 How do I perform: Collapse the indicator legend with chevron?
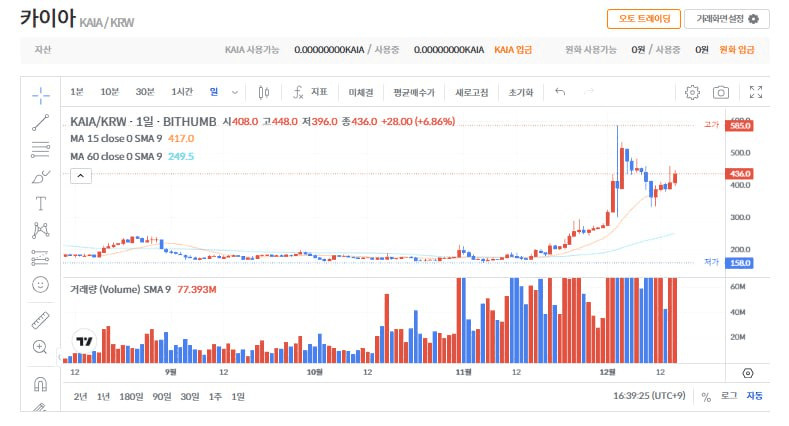coord(81,176)
